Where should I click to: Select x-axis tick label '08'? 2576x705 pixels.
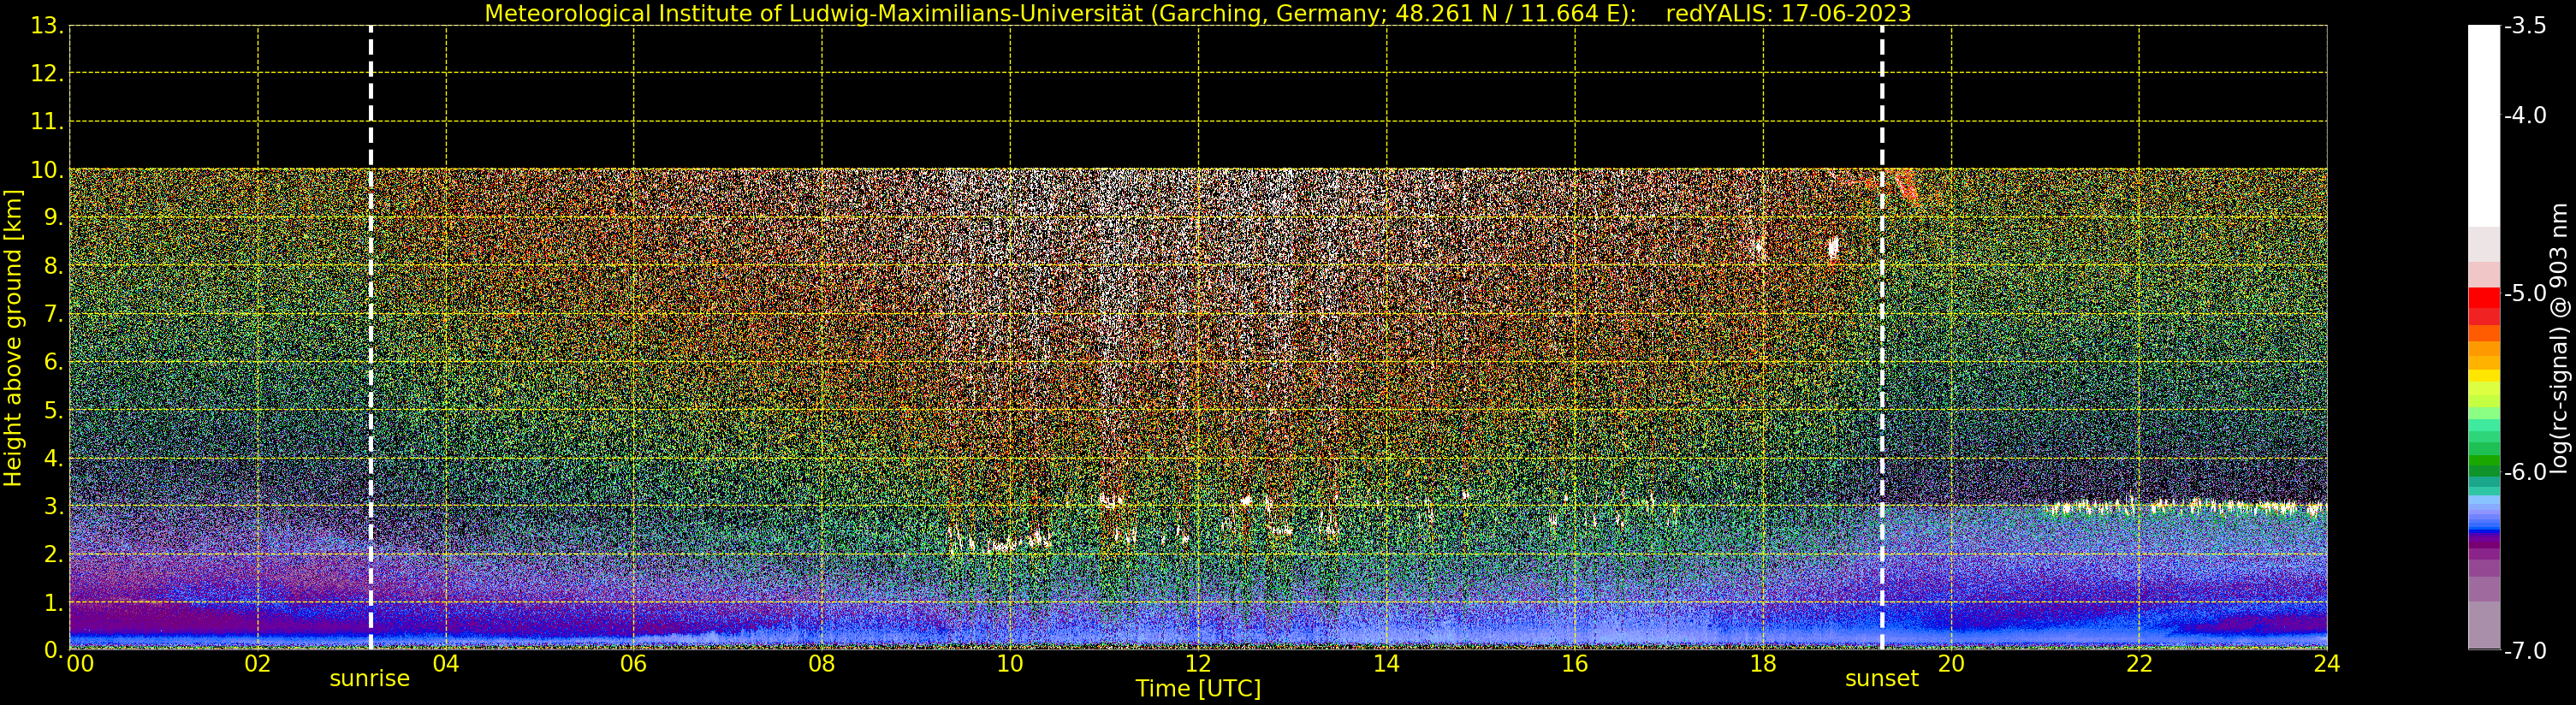tap(822, 664)
